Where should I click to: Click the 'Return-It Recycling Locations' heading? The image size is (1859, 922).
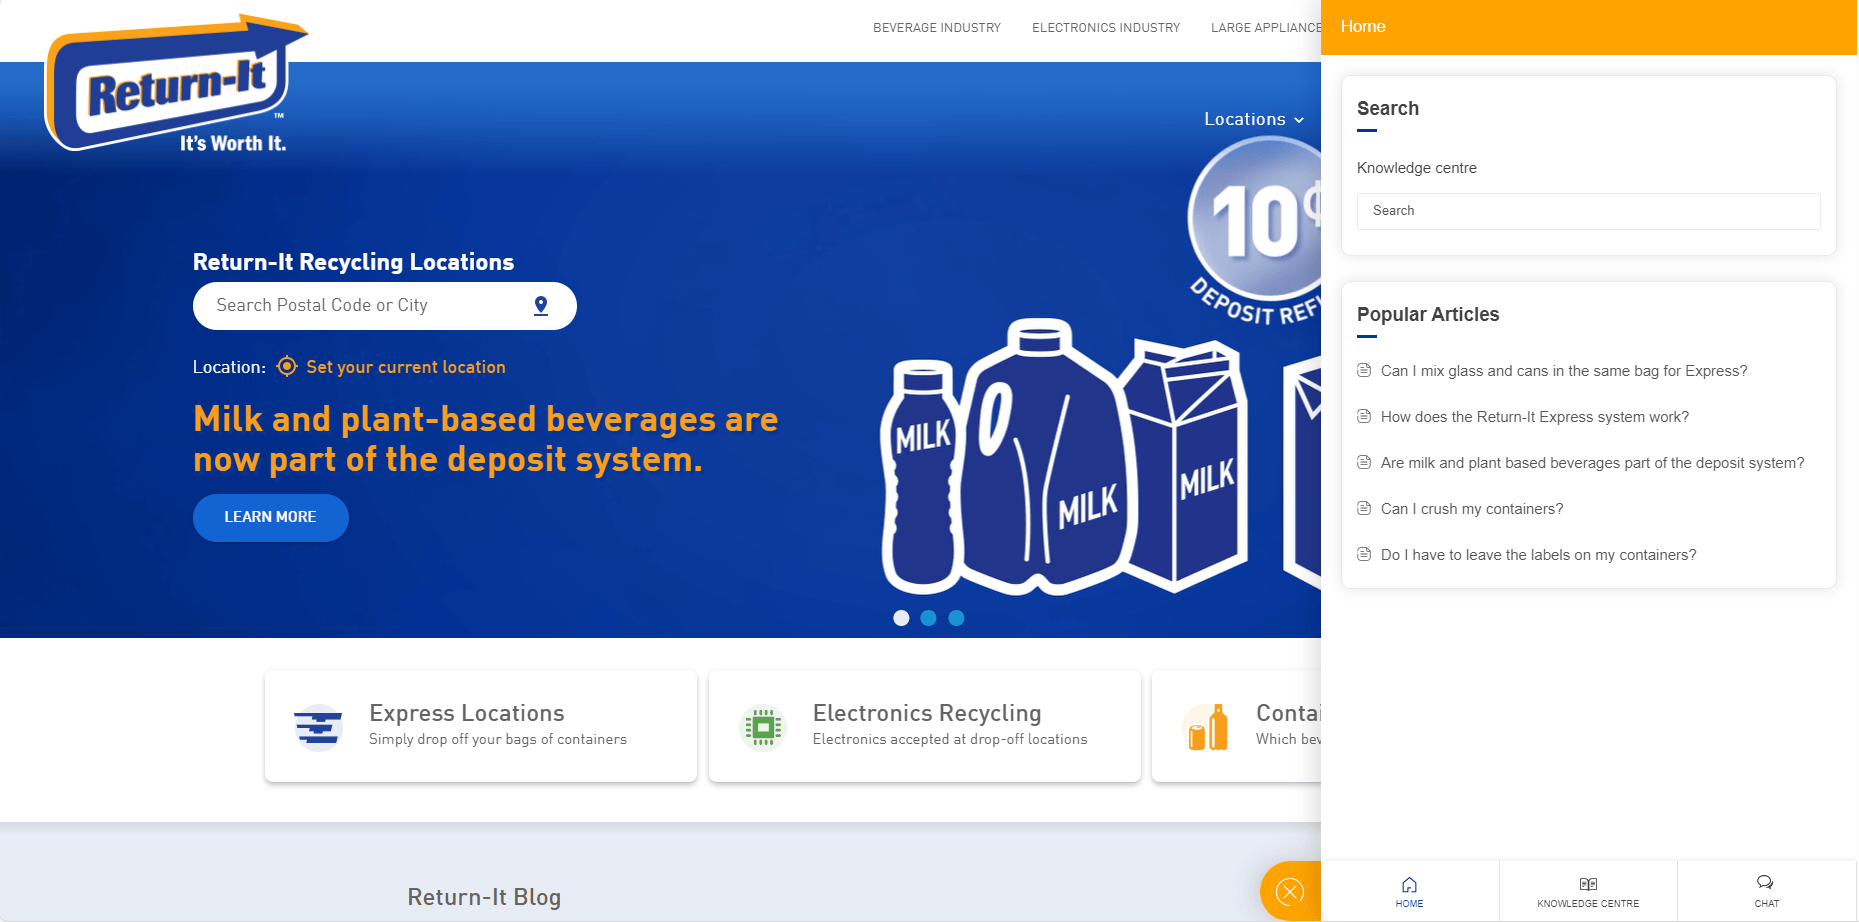click(x=353, y=262)
